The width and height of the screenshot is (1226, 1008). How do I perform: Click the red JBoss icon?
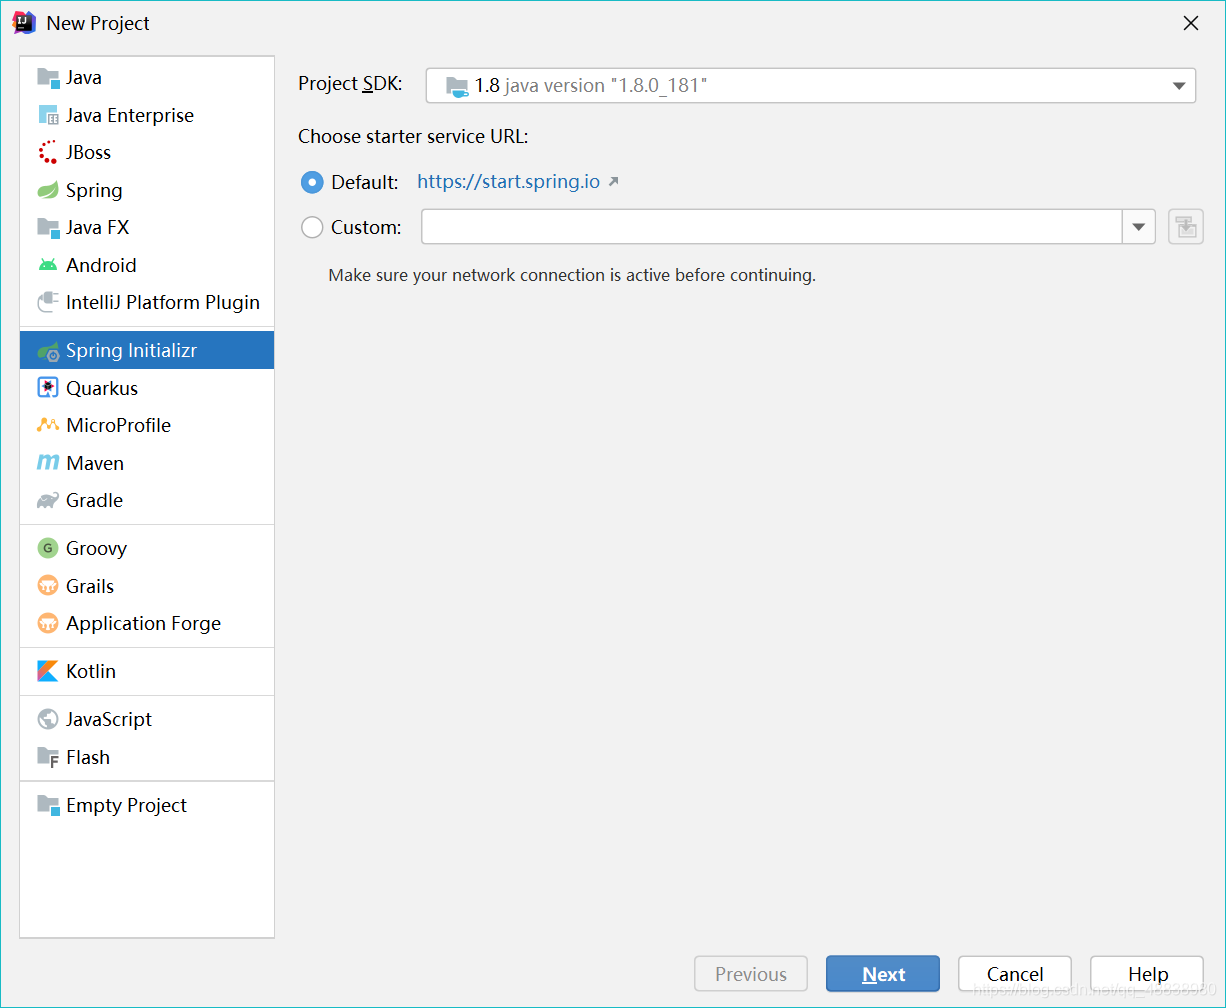point(48,152)
